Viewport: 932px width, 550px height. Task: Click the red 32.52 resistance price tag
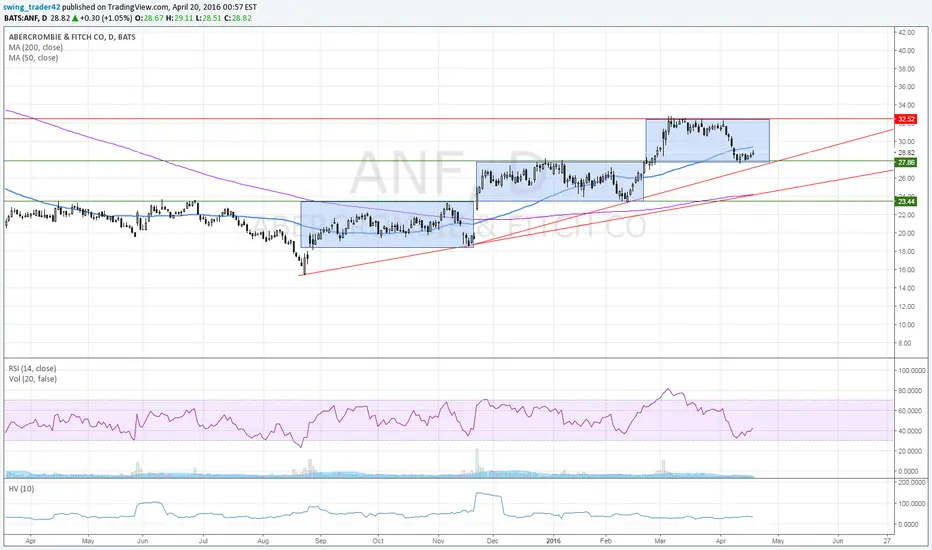coord(906,120)
